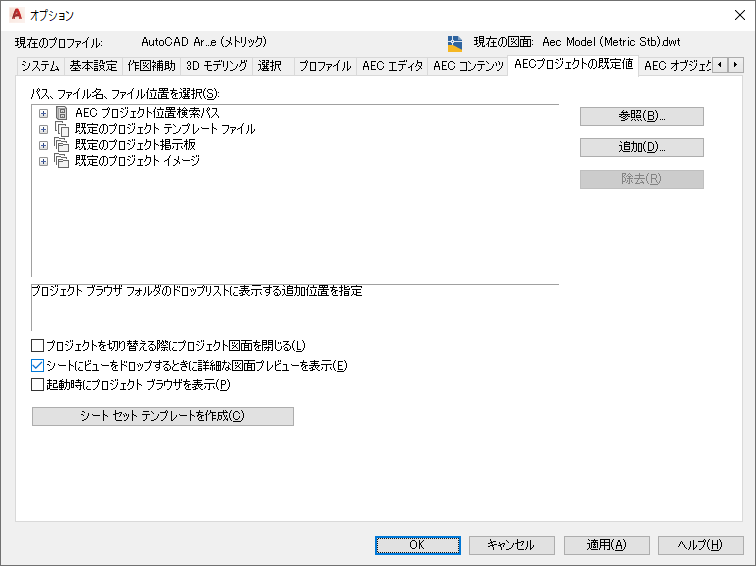Open help with ヘルプ(H) button
This screenshot has height=566, width=756.
pos(701,545)
